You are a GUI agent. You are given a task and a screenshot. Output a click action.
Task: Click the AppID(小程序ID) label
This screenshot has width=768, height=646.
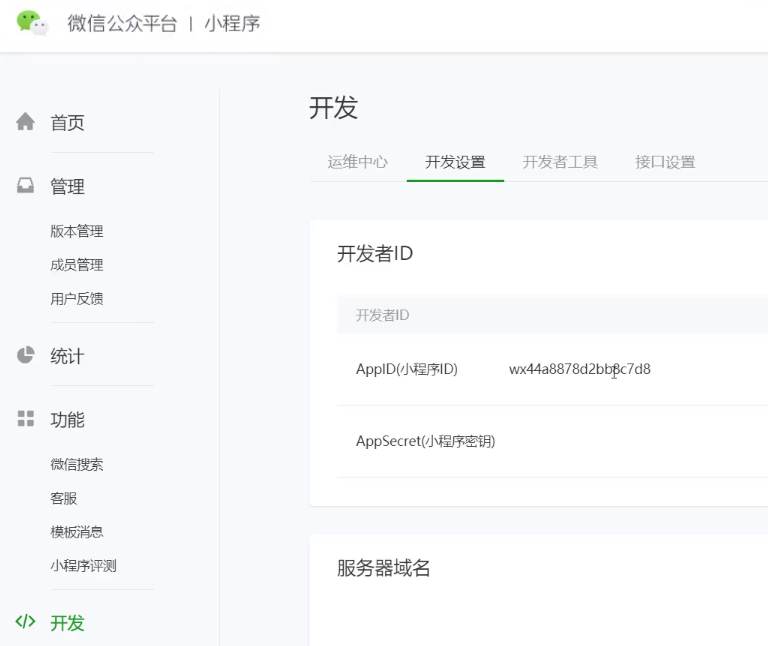pyautogui.click(x=407, y=369)
